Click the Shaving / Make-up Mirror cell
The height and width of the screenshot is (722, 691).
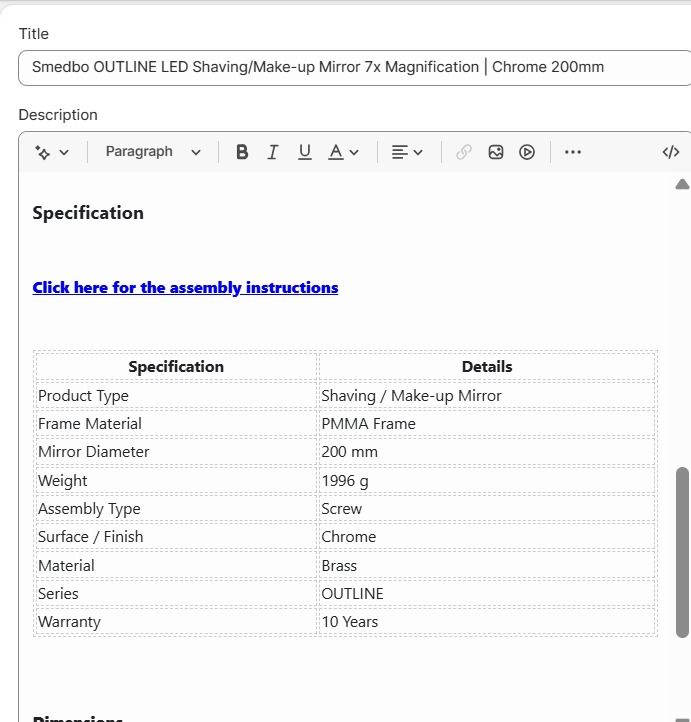tap(487, 396)
